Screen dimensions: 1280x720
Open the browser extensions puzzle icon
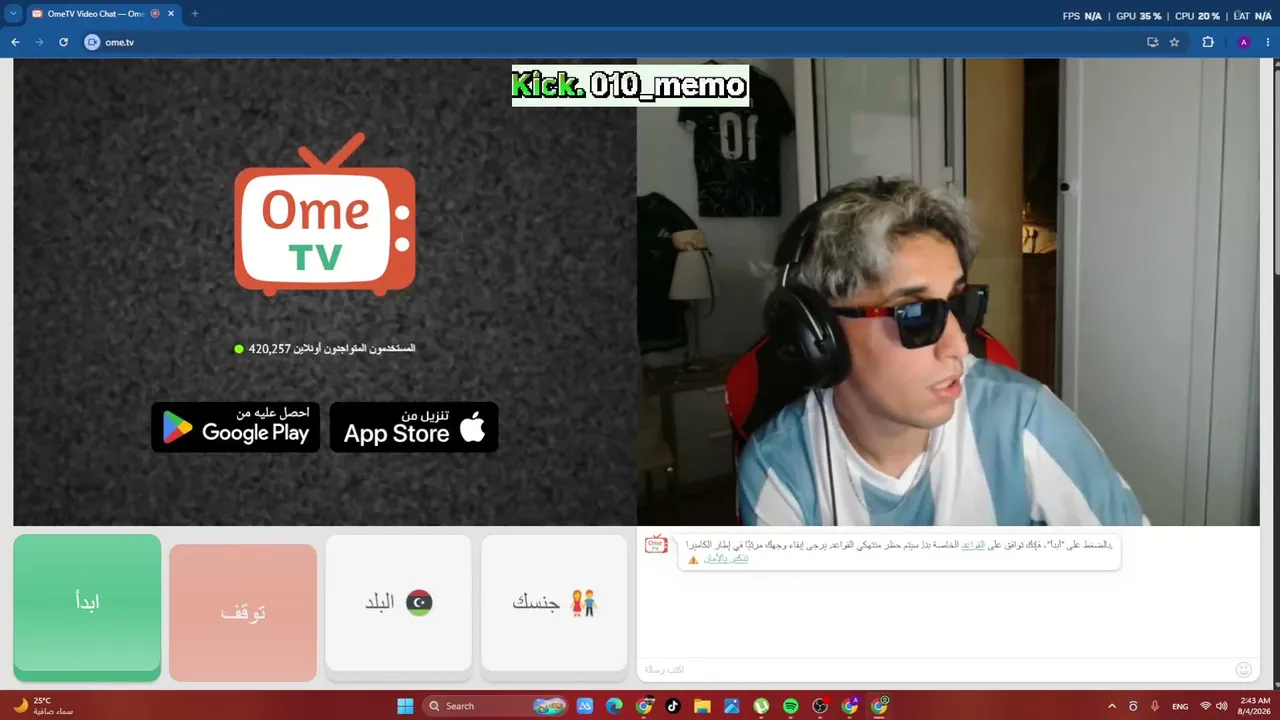1208,42
